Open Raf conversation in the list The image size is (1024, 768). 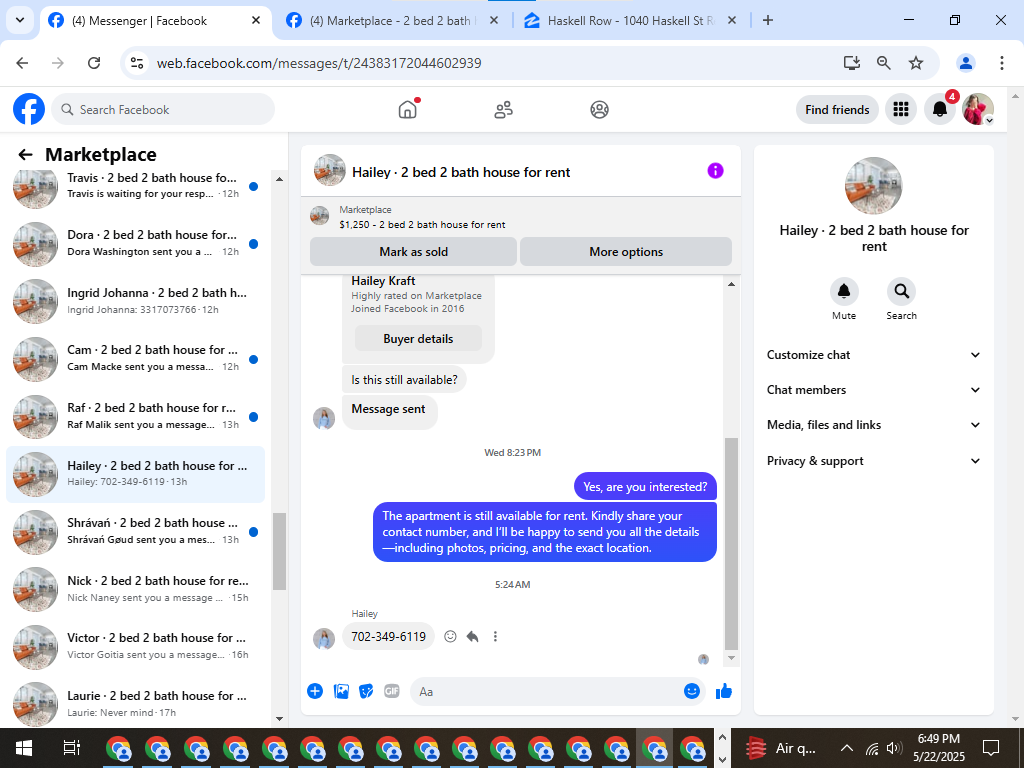click(x=136, y=416)
